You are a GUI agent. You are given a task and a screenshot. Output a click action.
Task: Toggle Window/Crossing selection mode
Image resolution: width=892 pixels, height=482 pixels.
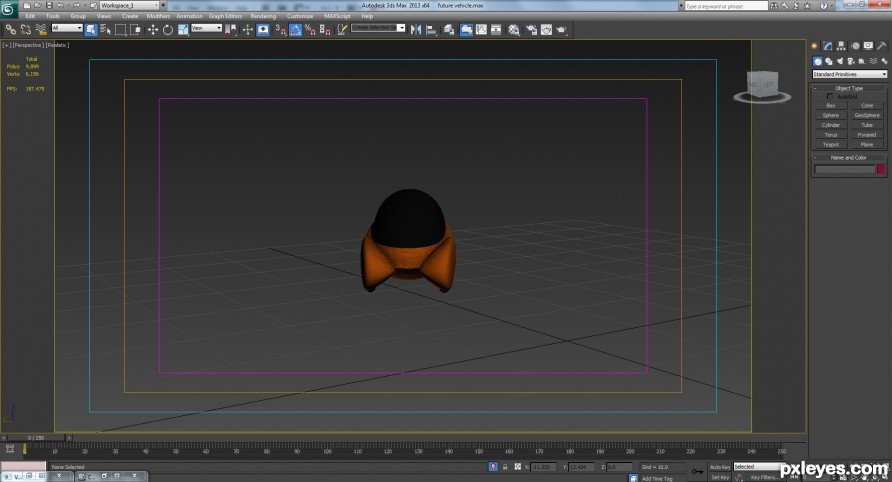tap(135, 30)
